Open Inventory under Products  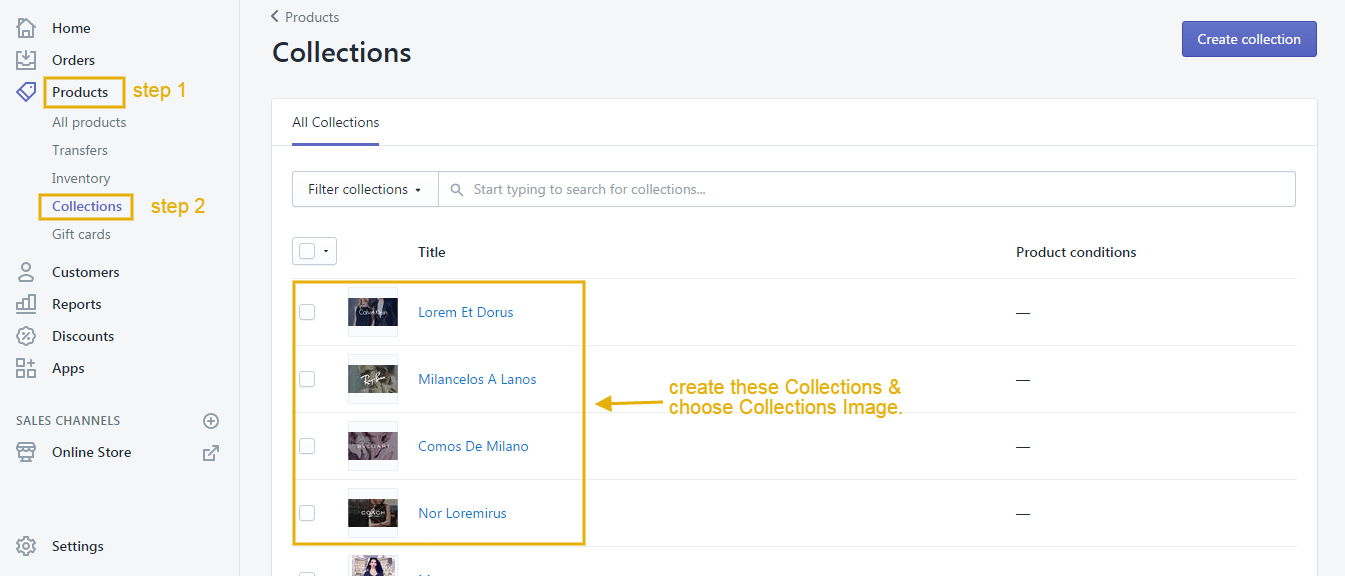point(81,178)
